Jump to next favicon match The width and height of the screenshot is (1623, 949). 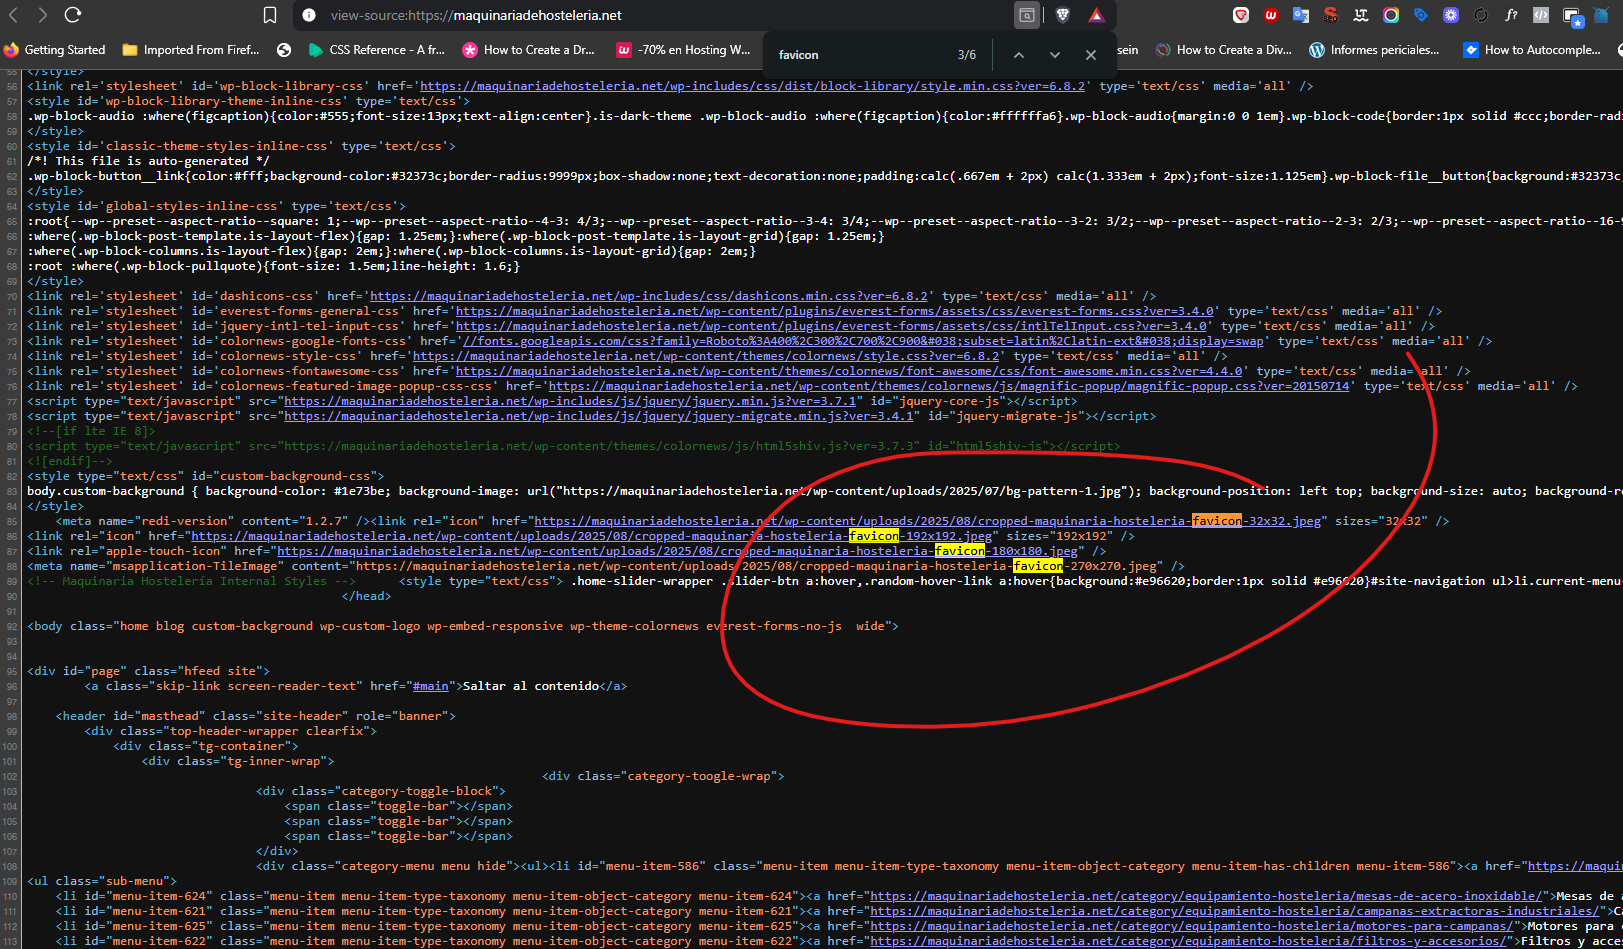click(1054, 55)
